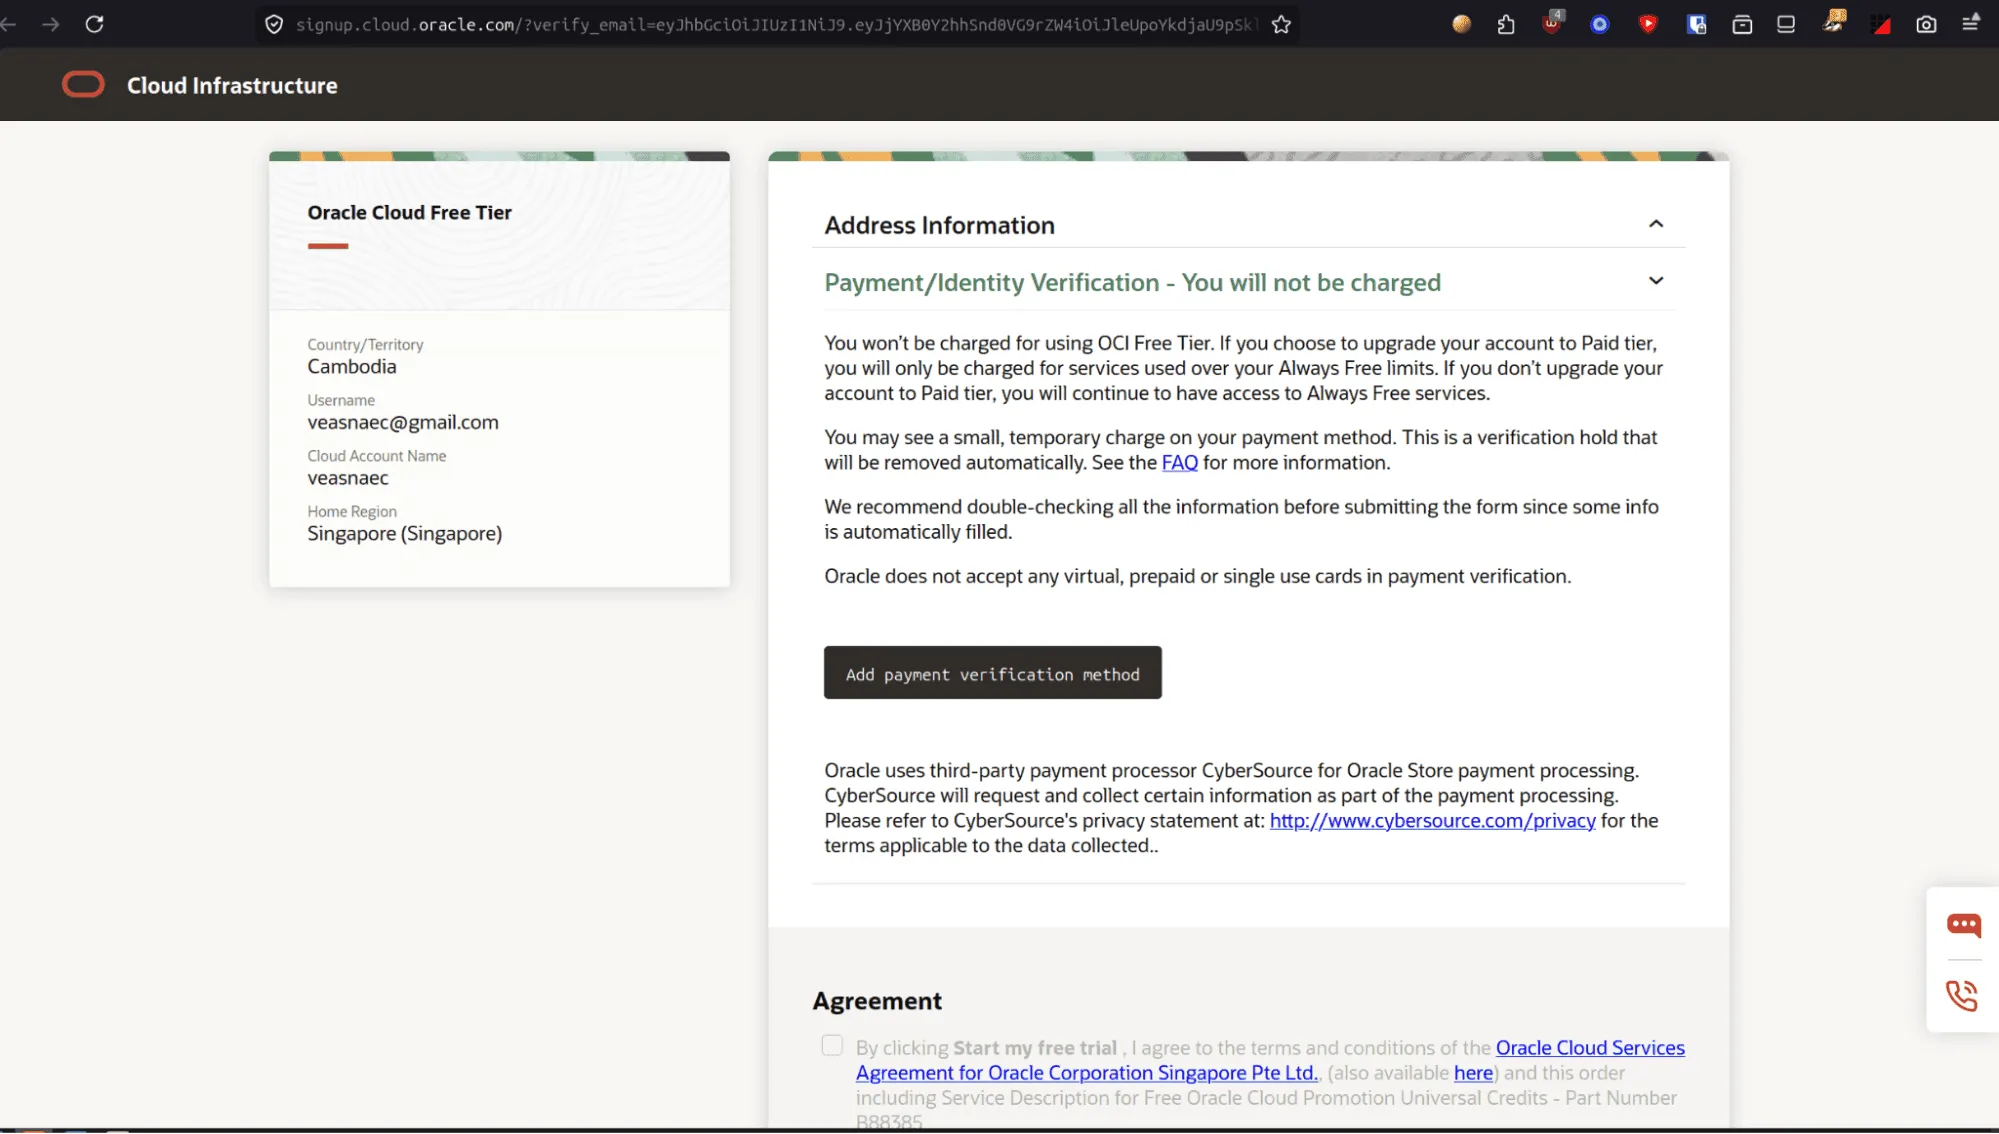The height and width of the screenshot is (1134, 1999).
Task: Open the cybersource.com/privacy link
Action: (x=1432, y=821)
